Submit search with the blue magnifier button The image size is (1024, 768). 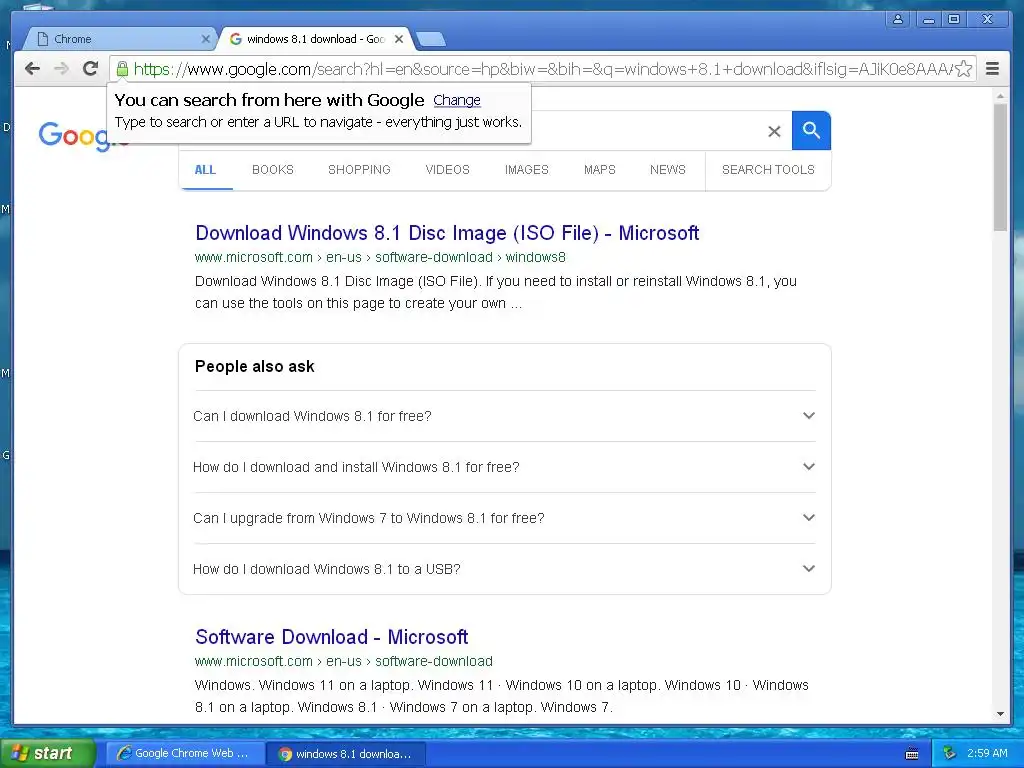coord(811,131)
